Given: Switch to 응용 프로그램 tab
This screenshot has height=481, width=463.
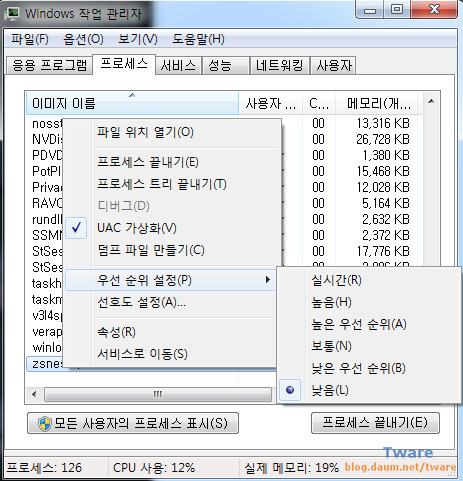Looking at the screenshot, I should tap(49, 65).
